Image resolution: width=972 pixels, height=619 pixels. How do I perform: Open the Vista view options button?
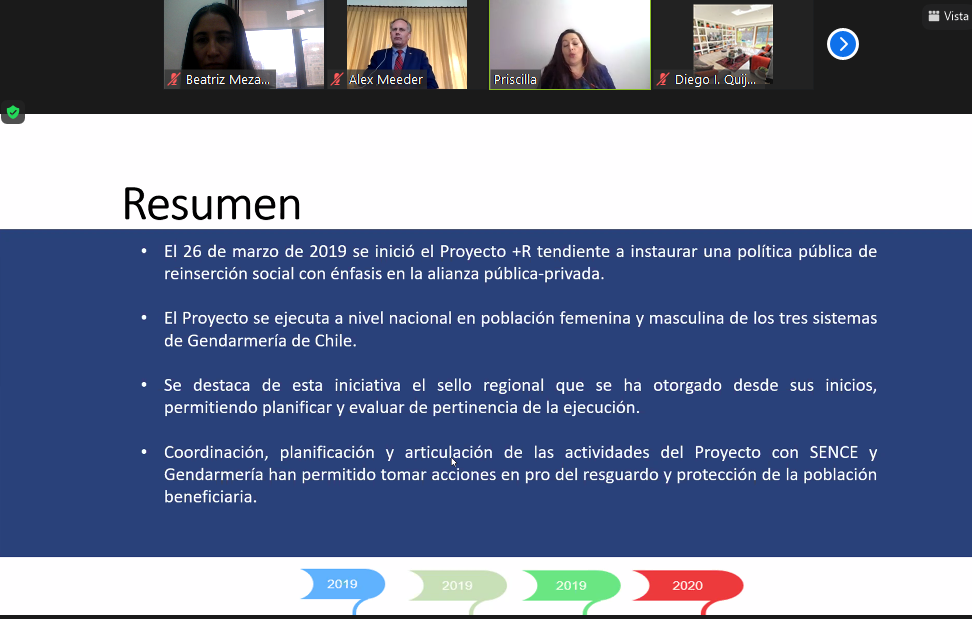coord(947,16)
